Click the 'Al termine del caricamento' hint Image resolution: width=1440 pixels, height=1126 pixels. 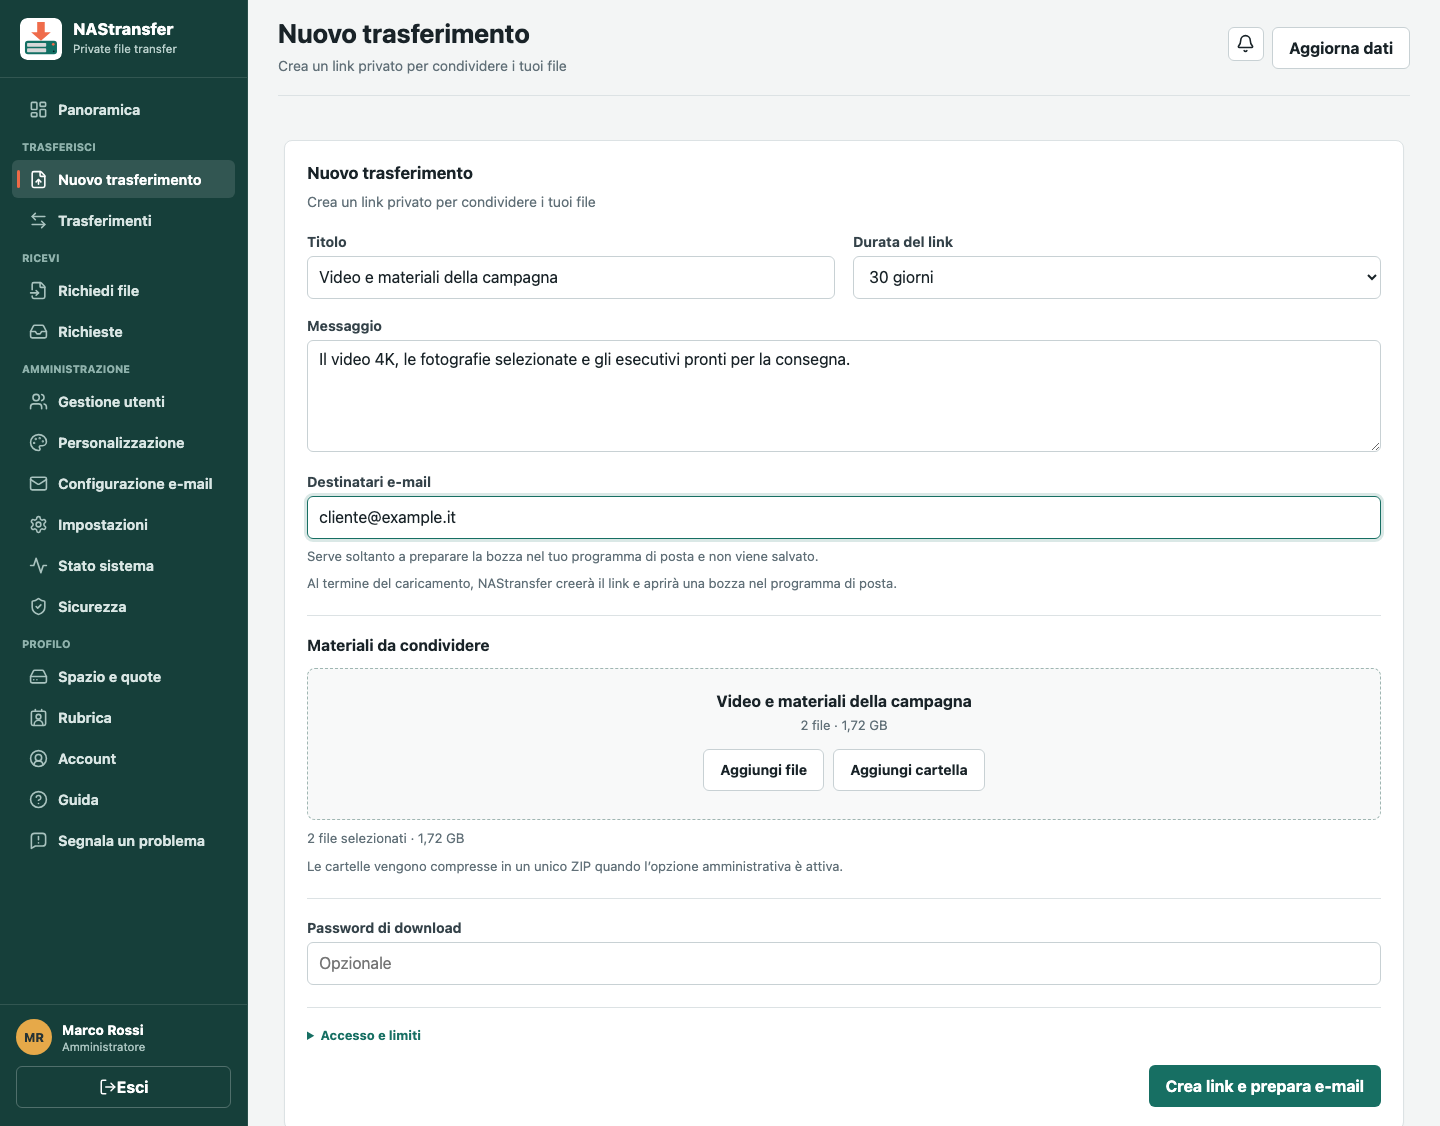[x=602, y=583]
